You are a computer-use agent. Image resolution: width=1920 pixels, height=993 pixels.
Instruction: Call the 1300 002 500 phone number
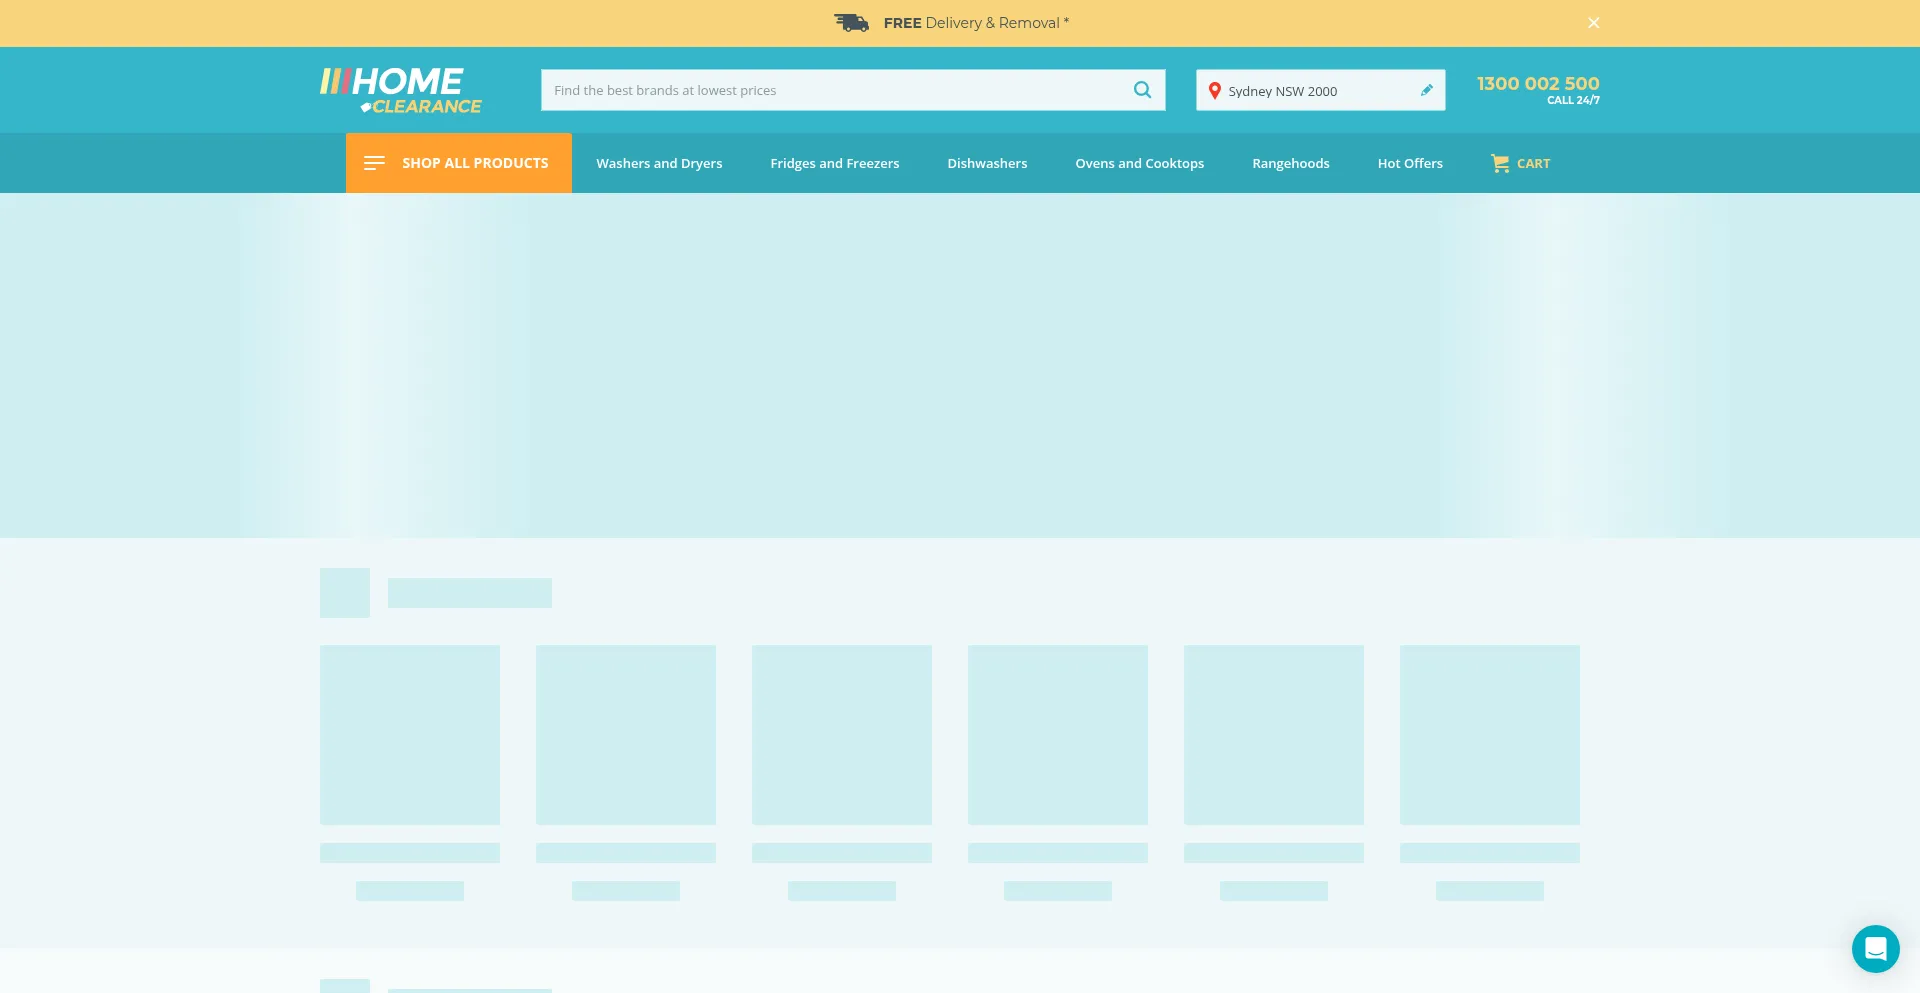[x=1537, y=84]
